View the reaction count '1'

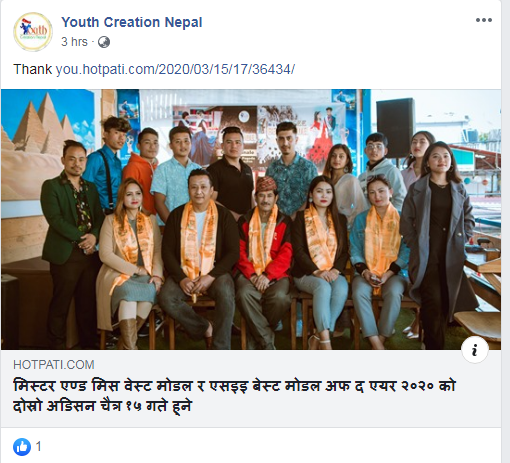(x=39, y=446)
